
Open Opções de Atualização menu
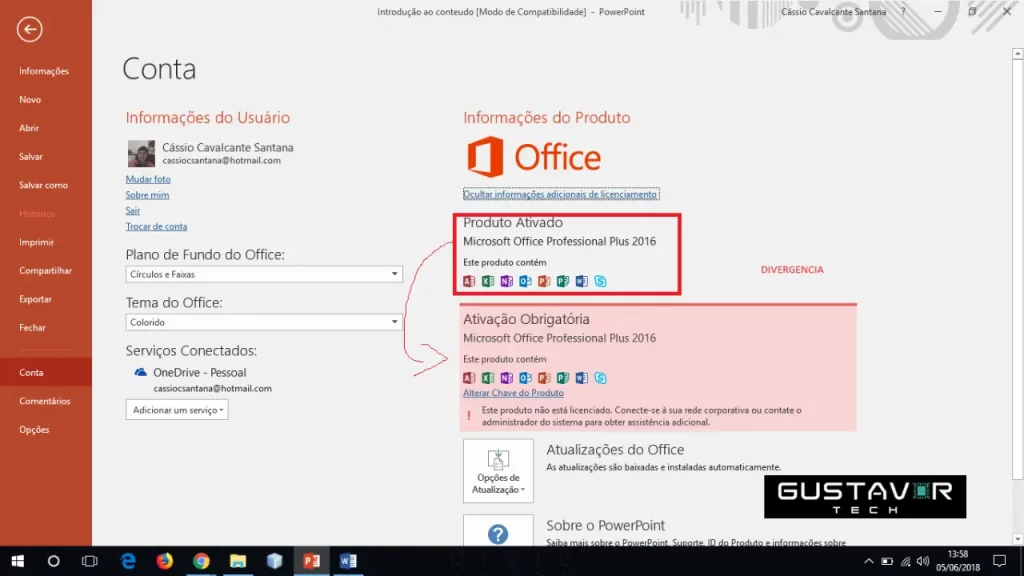point(498,471)
